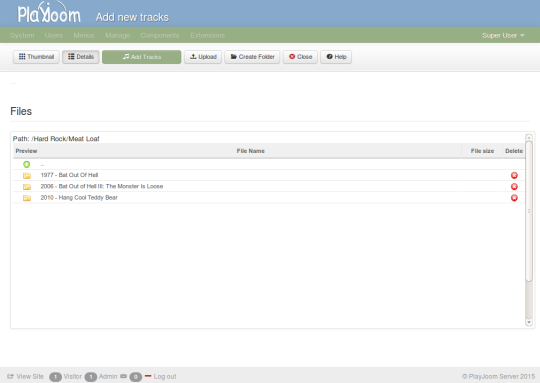Open the Extensions menu

(x=207, y=35)
